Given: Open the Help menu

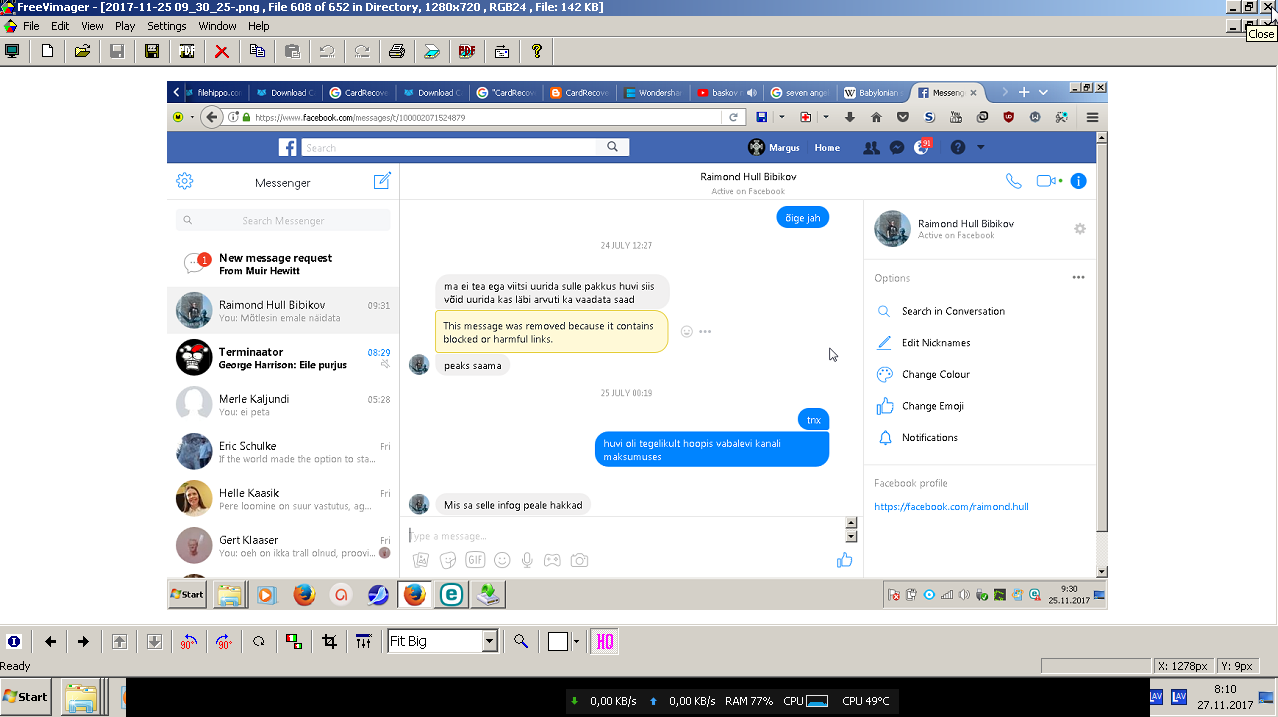Looking at the screenshot, I should [x=259, y=26].
